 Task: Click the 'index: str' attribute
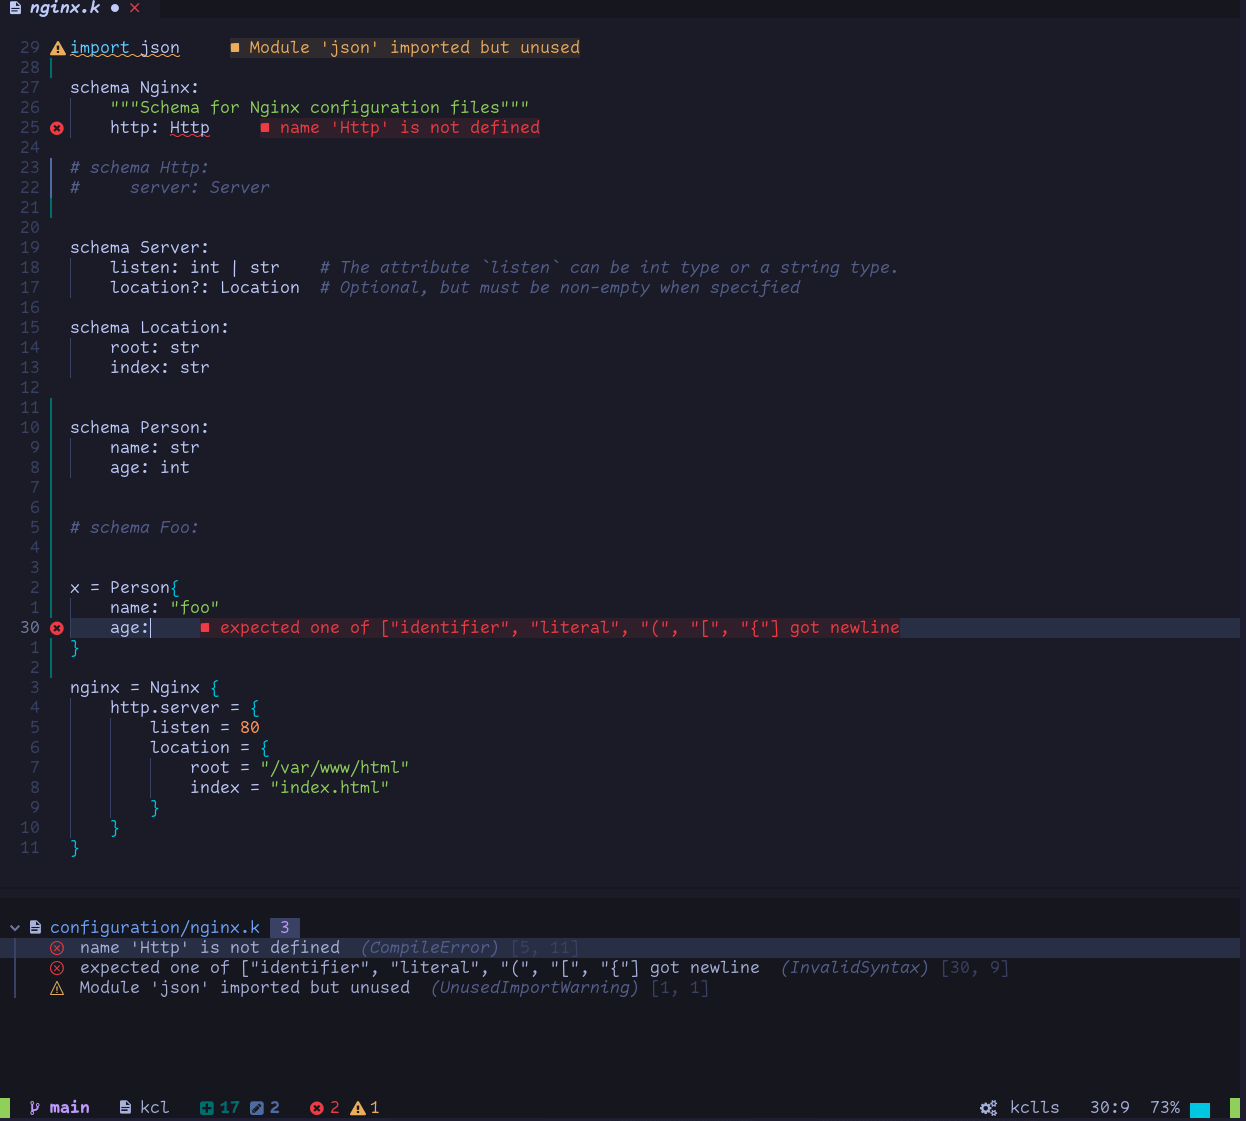tap(160, 368)
